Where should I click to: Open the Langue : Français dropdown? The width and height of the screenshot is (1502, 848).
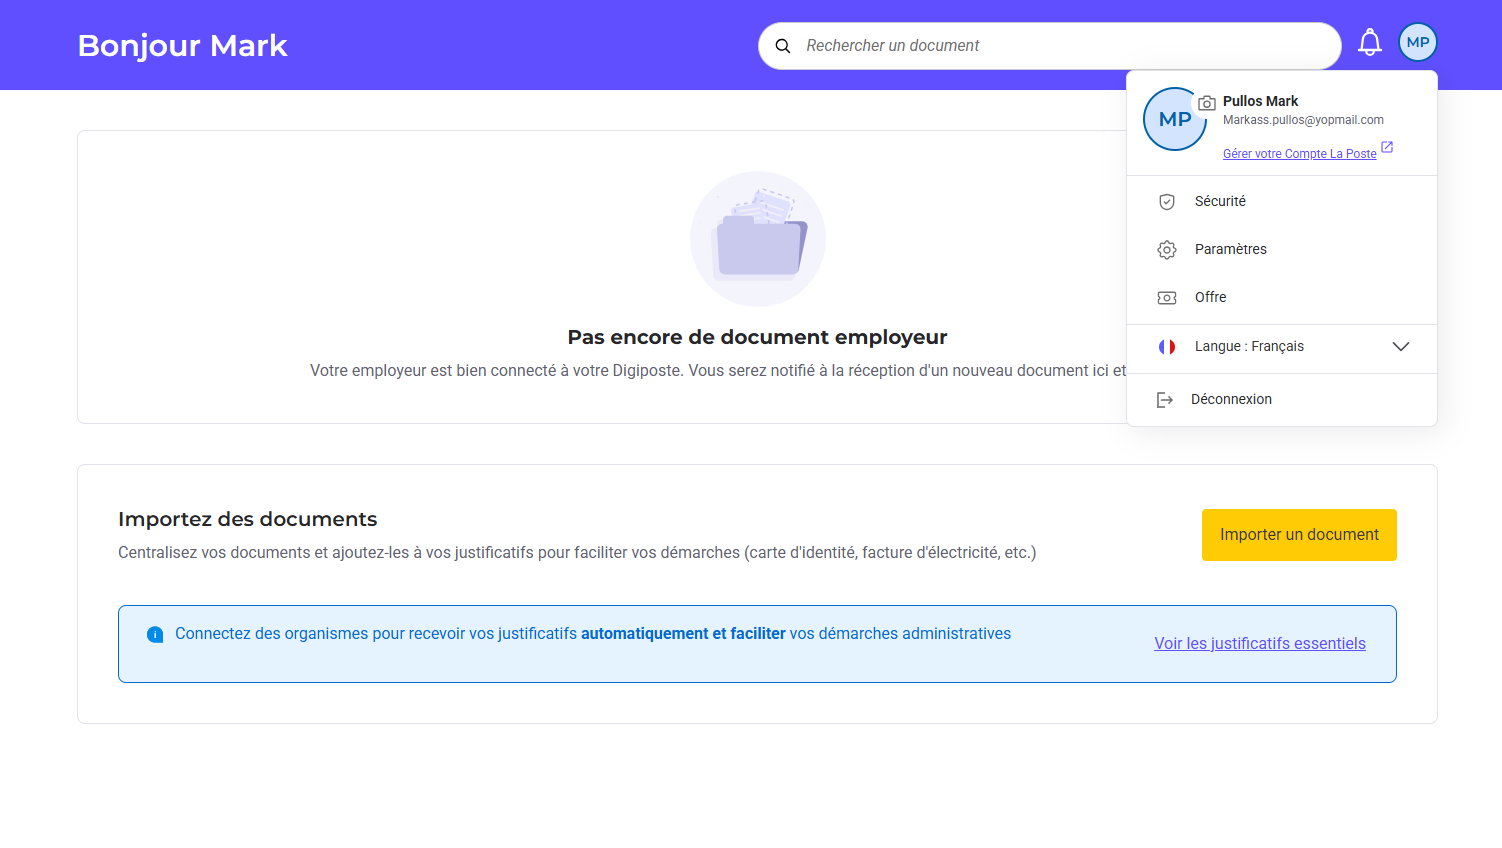click(1249, 347)
